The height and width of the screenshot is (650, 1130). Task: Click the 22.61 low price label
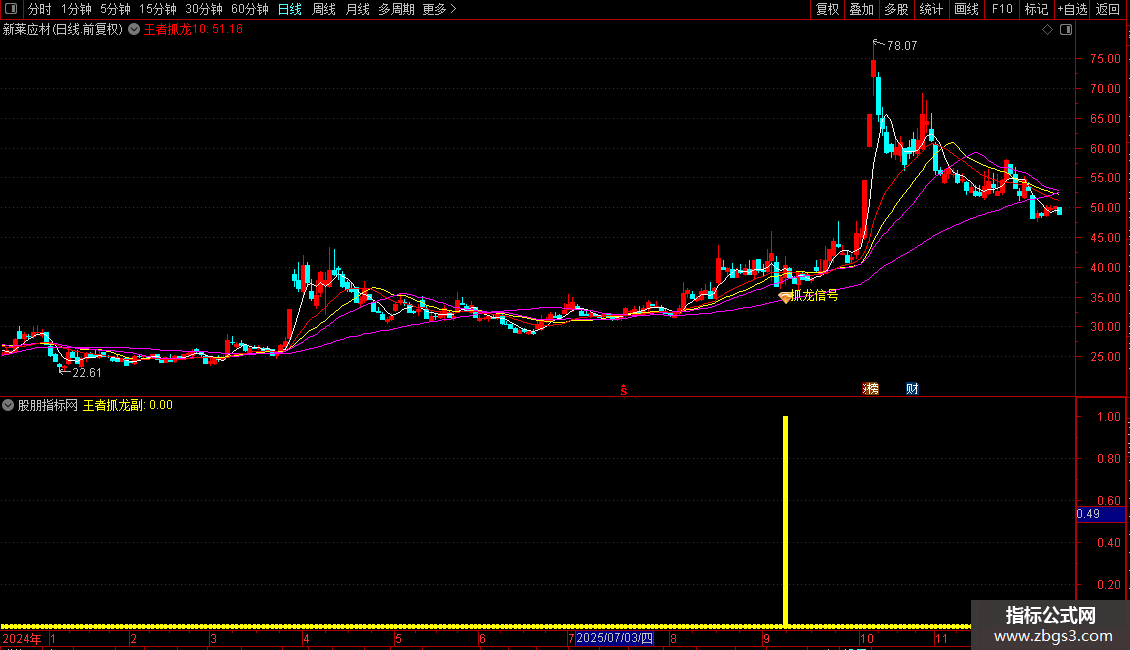pyautogui.click(x=86, y=373)
